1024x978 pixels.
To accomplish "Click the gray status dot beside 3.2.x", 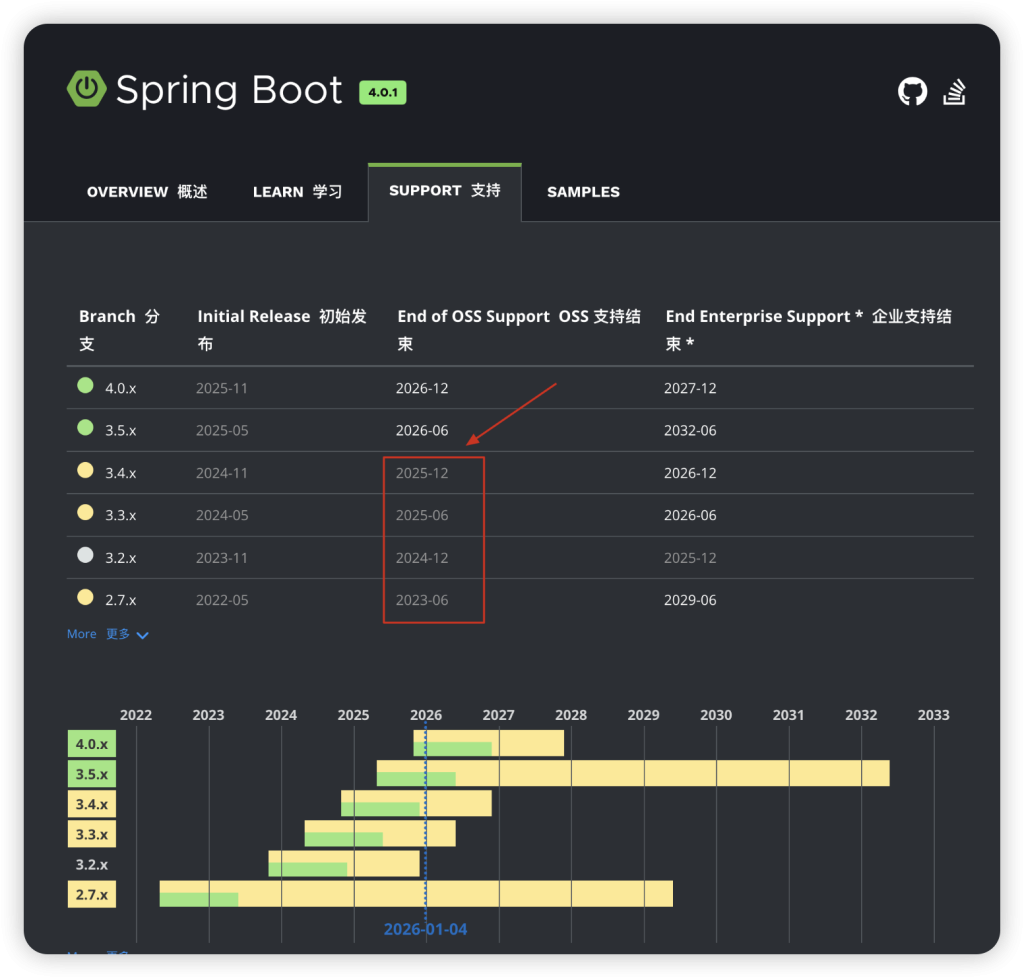I will [84, 552].
